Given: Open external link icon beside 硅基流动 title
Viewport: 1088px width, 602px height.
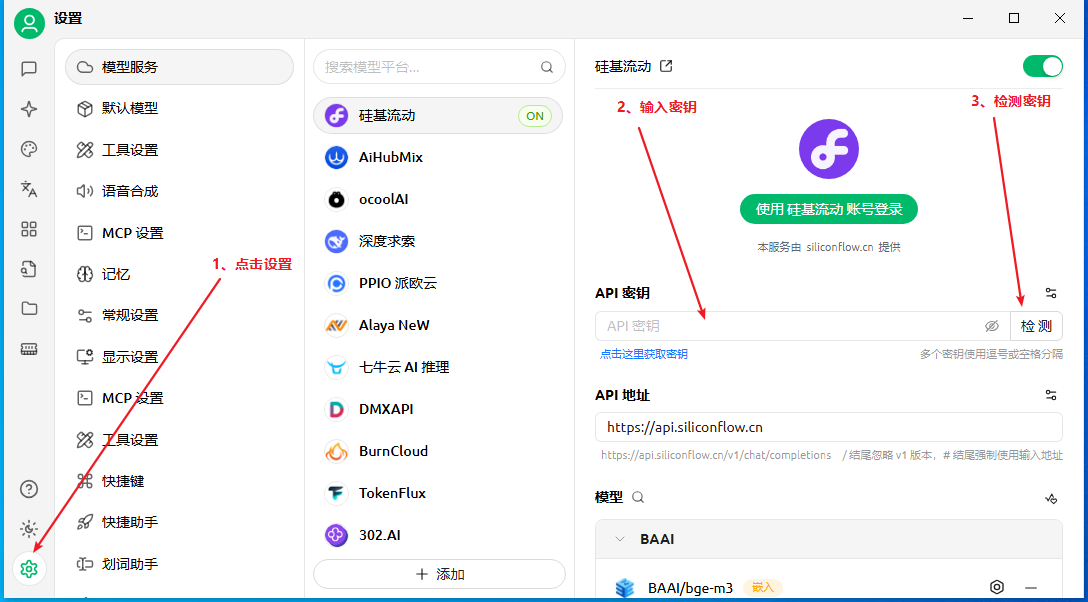Looking at the screenshot, I should point(667,67).
